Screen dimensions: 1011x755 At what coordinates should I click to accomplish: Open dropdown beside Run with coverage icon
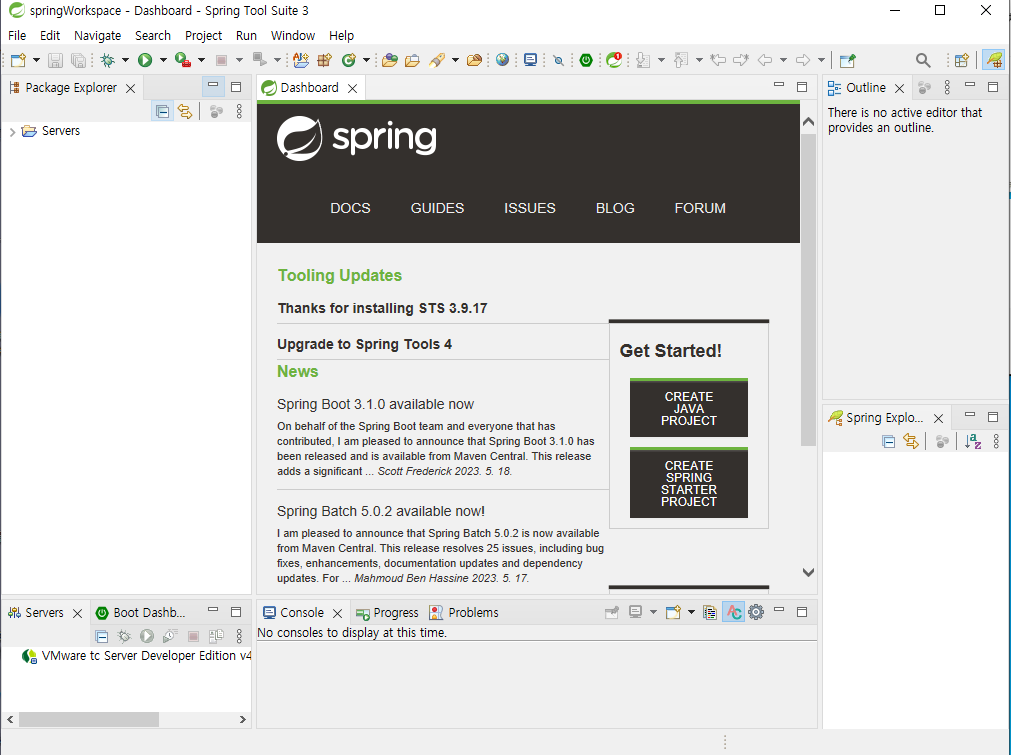pyautogui.click(x=201, y=60)
